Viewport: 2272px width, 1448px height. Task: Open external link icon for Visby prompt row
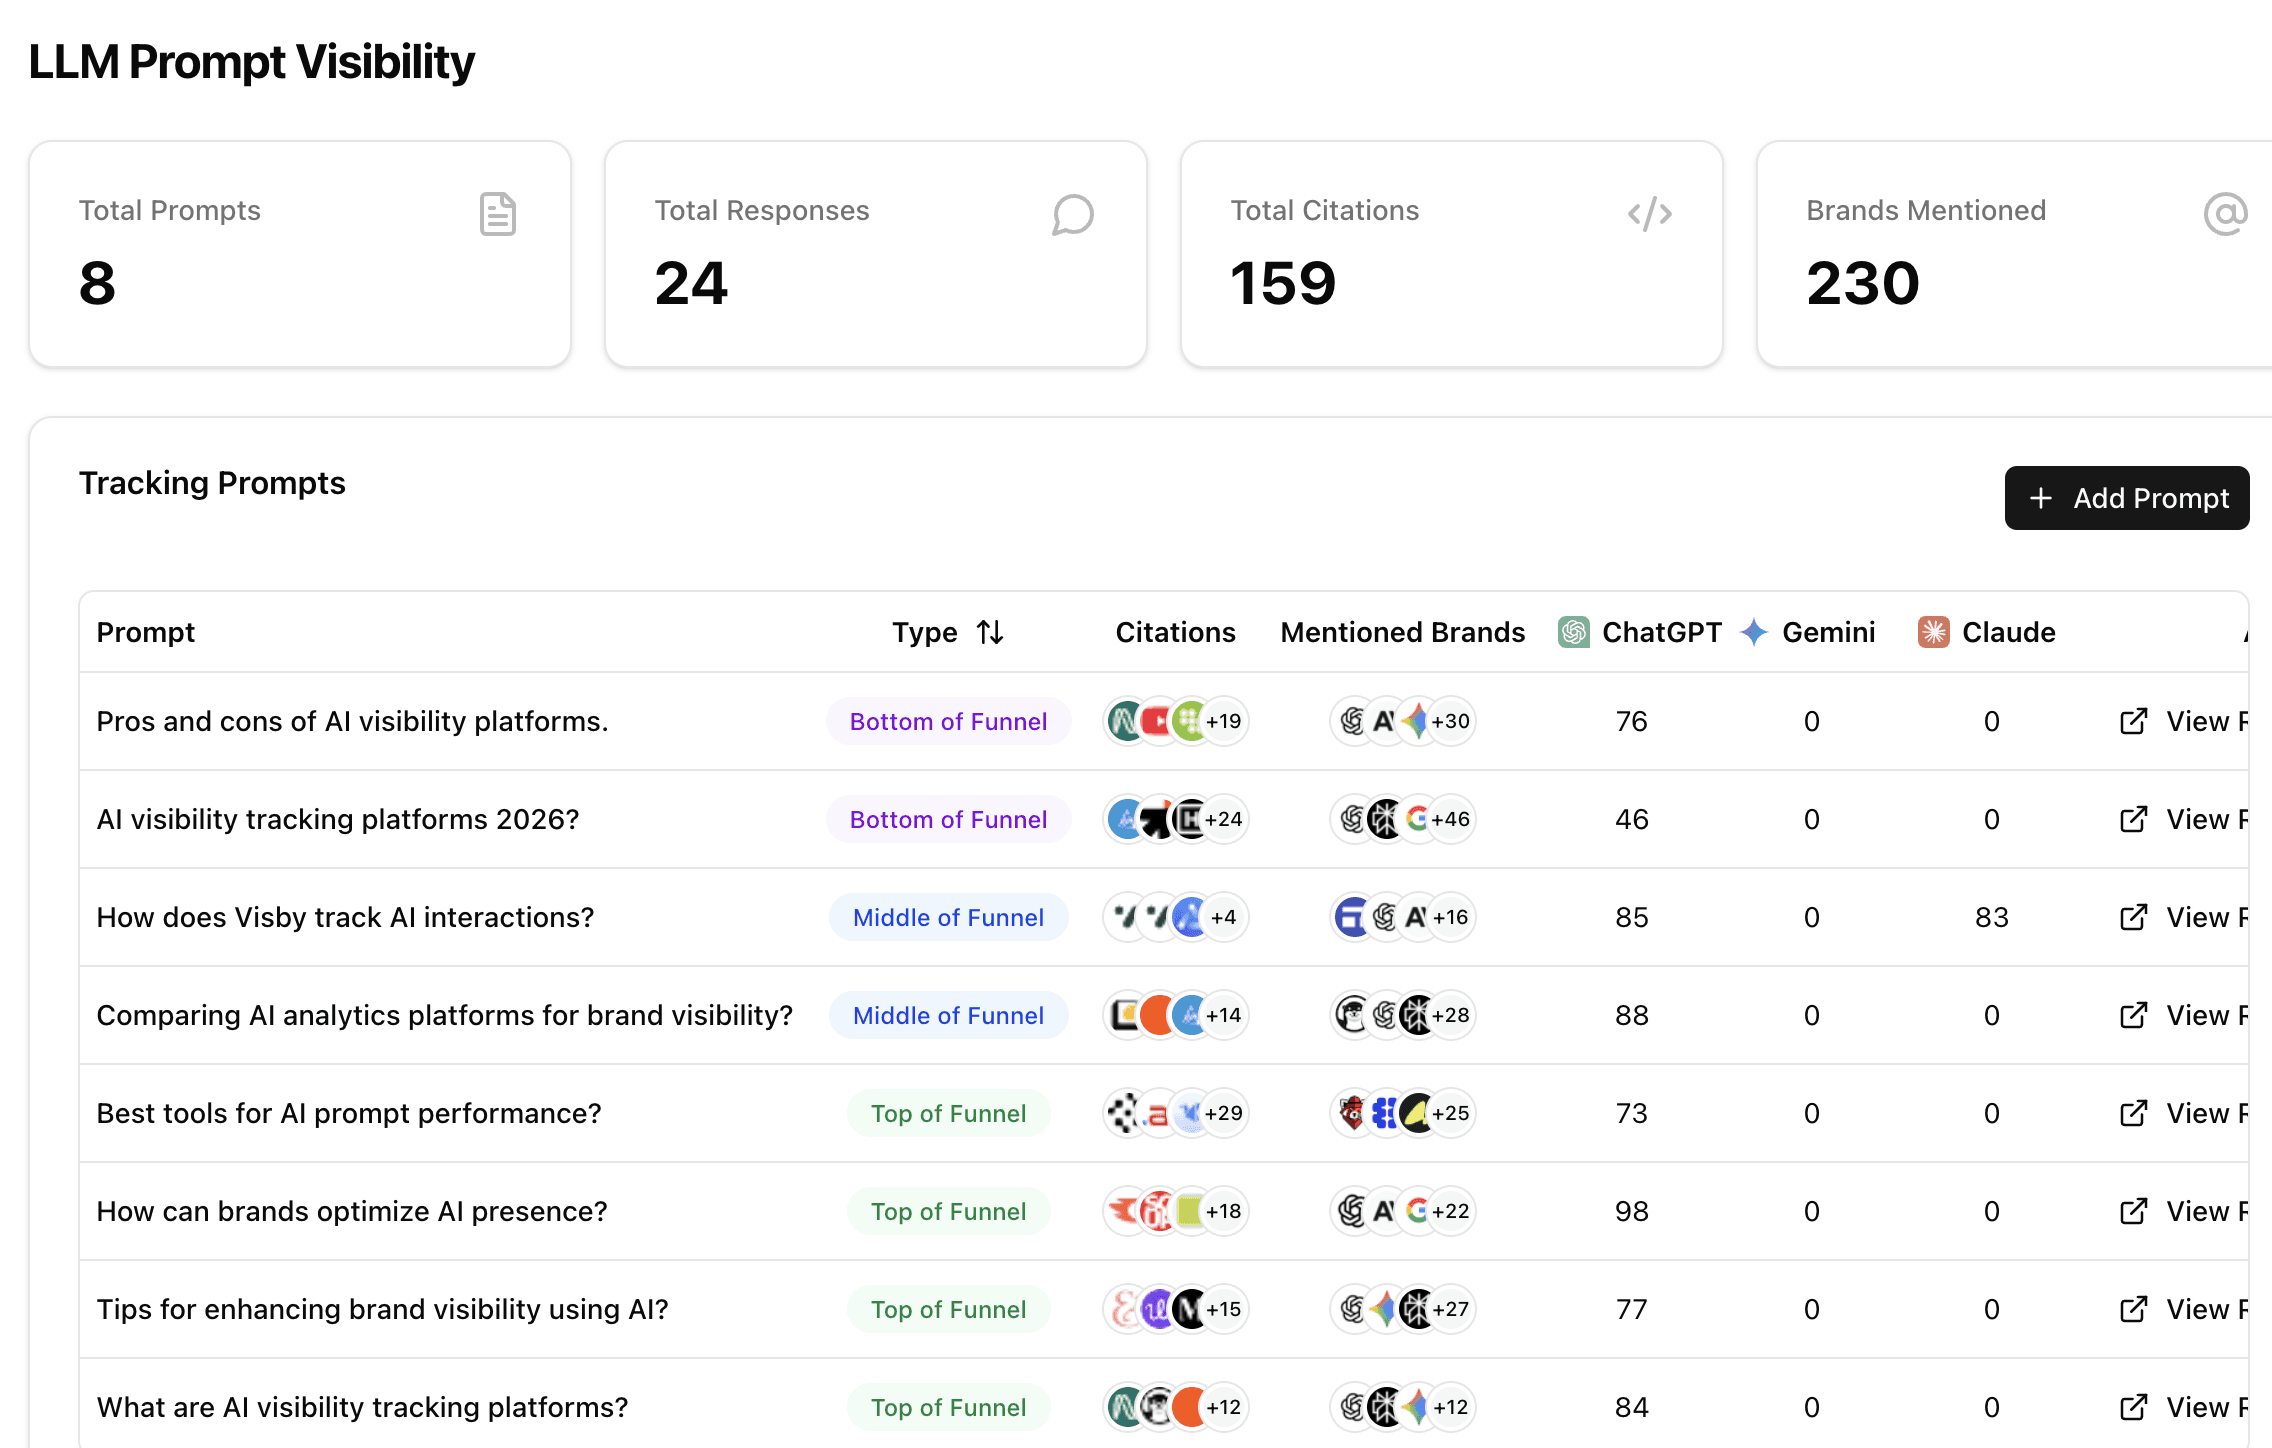point(2133,918)
